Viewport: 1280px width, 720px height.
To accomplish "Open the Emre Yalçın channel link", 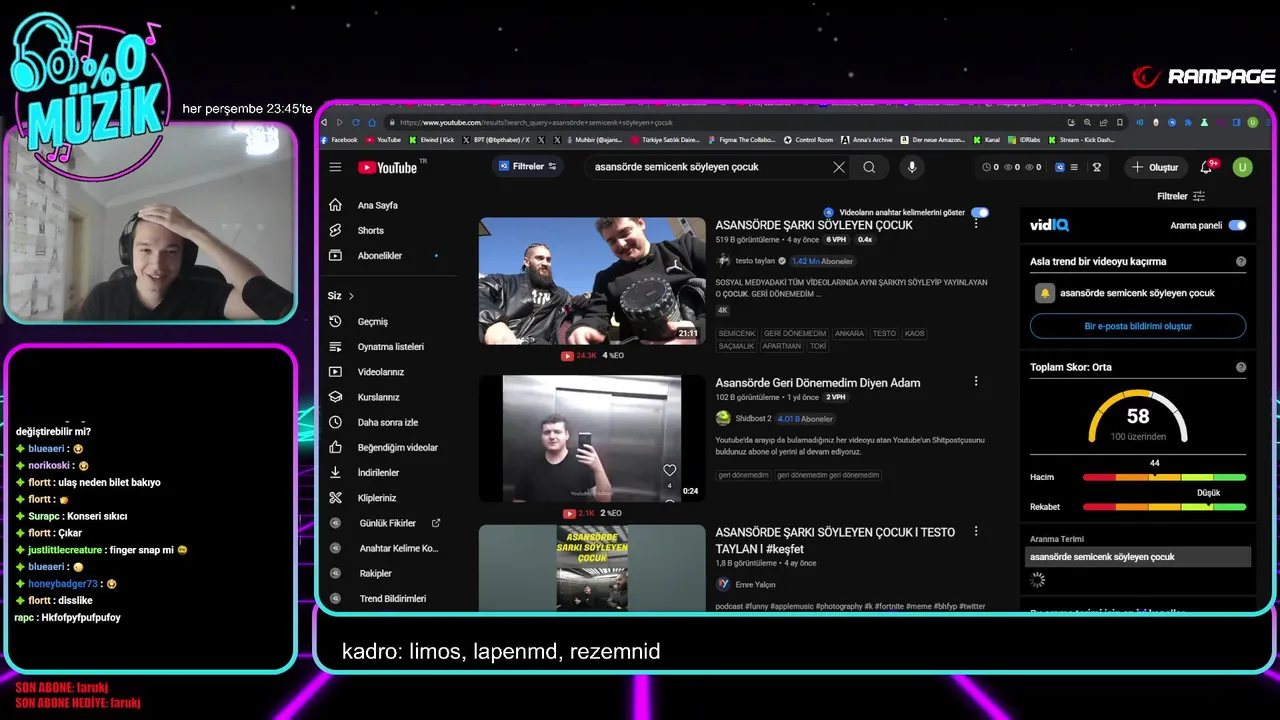I will tap(755, 584).
